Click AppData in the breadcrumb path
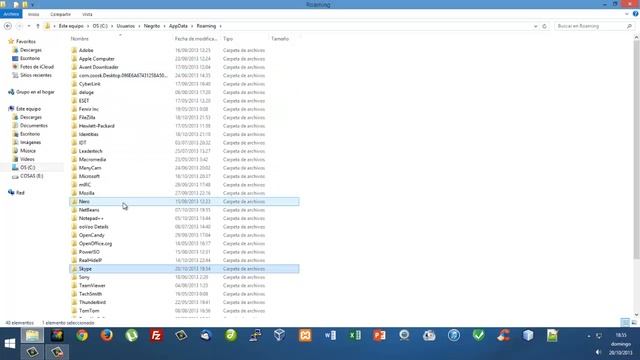The height and width of the screenshot is (360, 640). (x=178, y=26)
